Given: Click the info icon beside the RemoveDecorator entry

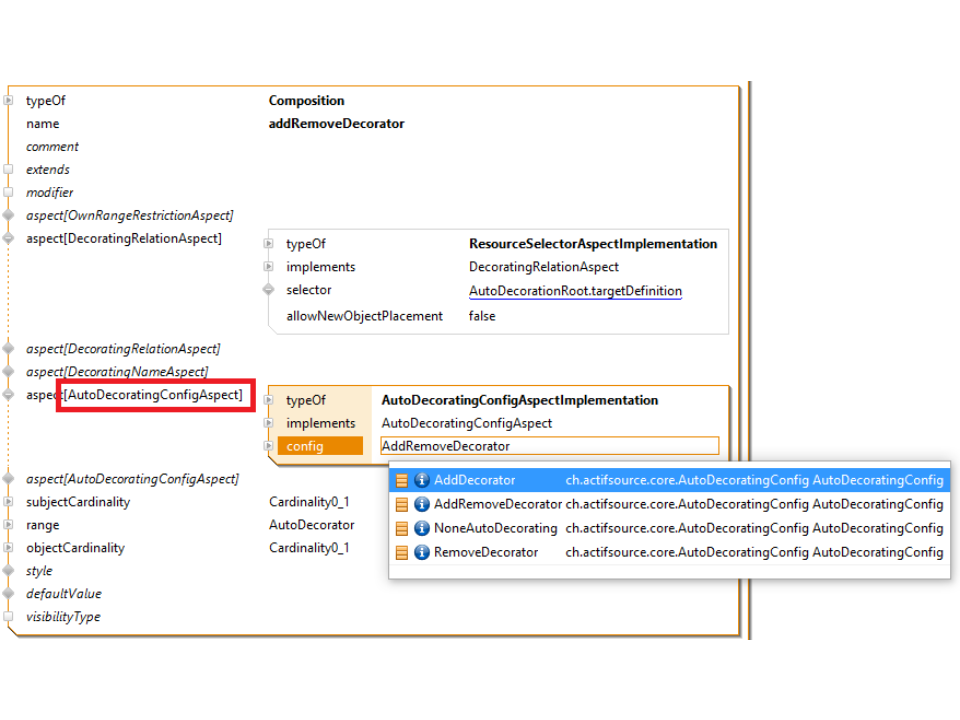Looking at the screenshot, I should [421, 552].
